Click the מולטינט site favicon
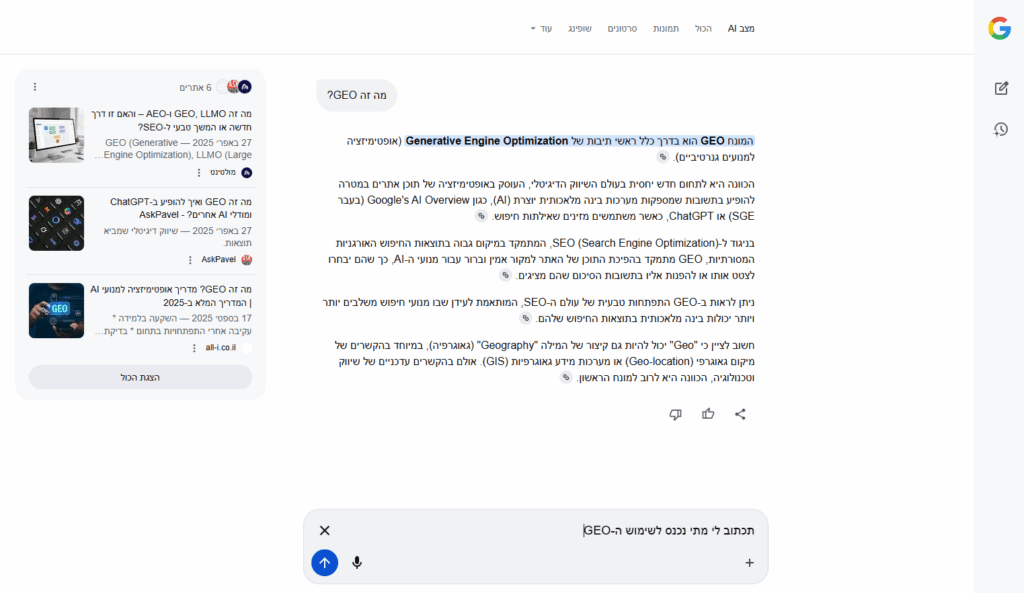 tap(246, 172)
